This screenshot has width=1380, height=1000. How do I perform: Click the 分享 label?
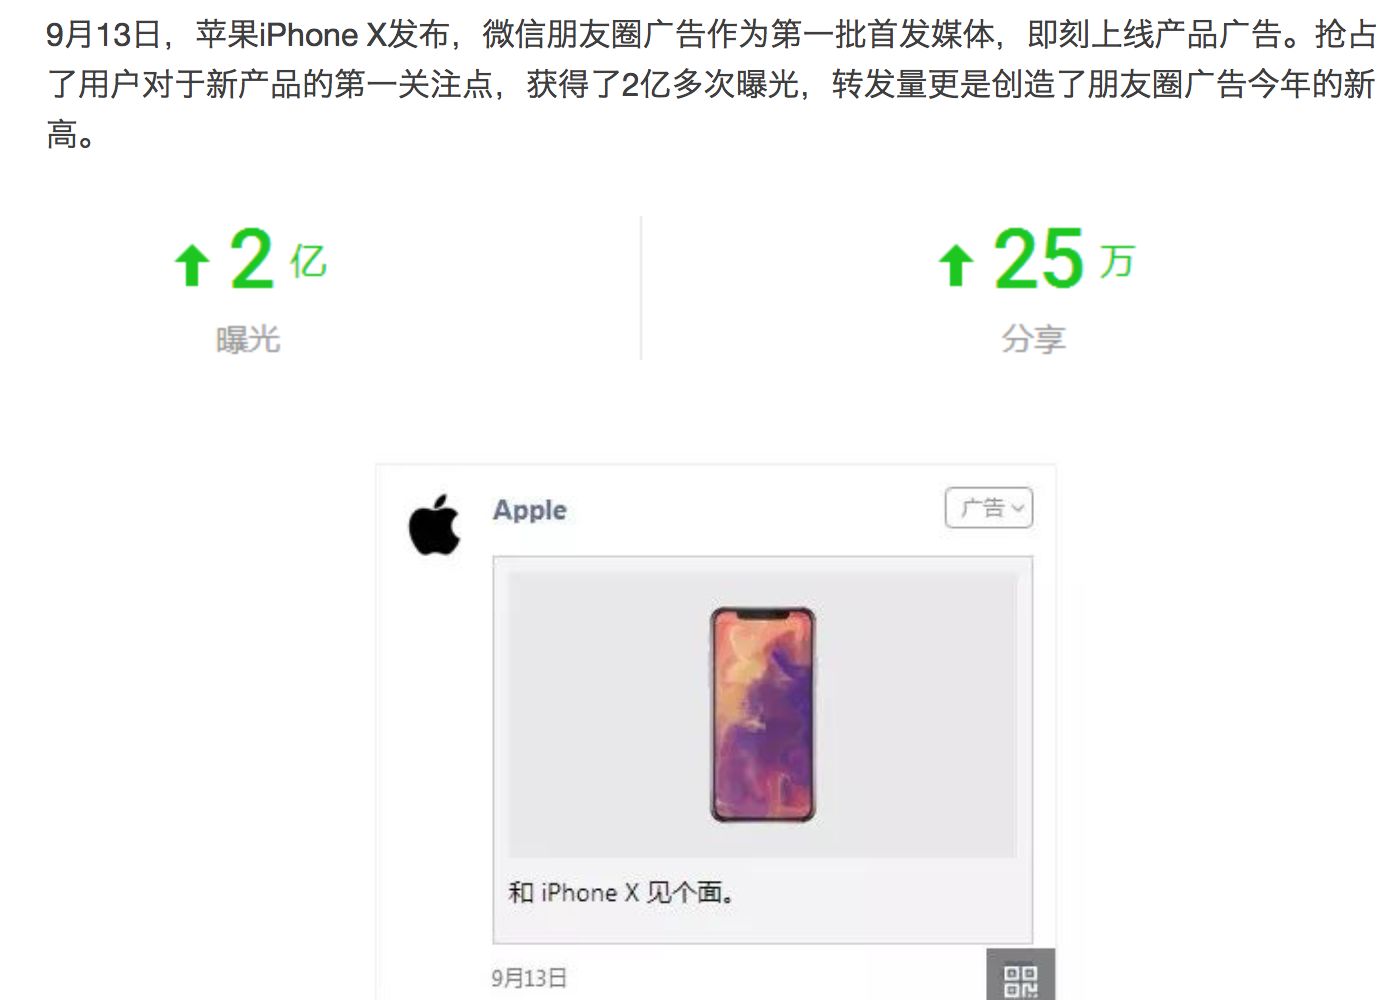tap(1034, 340)
